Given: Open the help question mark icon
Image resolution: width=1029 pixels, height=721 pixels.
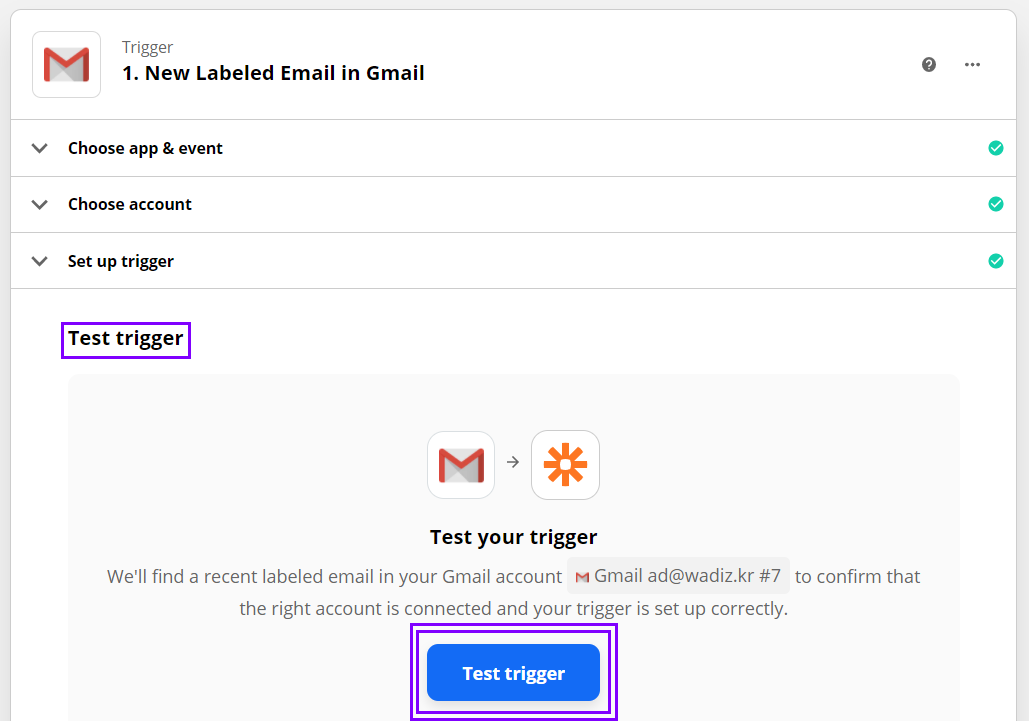Looking at the screenshot, I should [929, 64].
